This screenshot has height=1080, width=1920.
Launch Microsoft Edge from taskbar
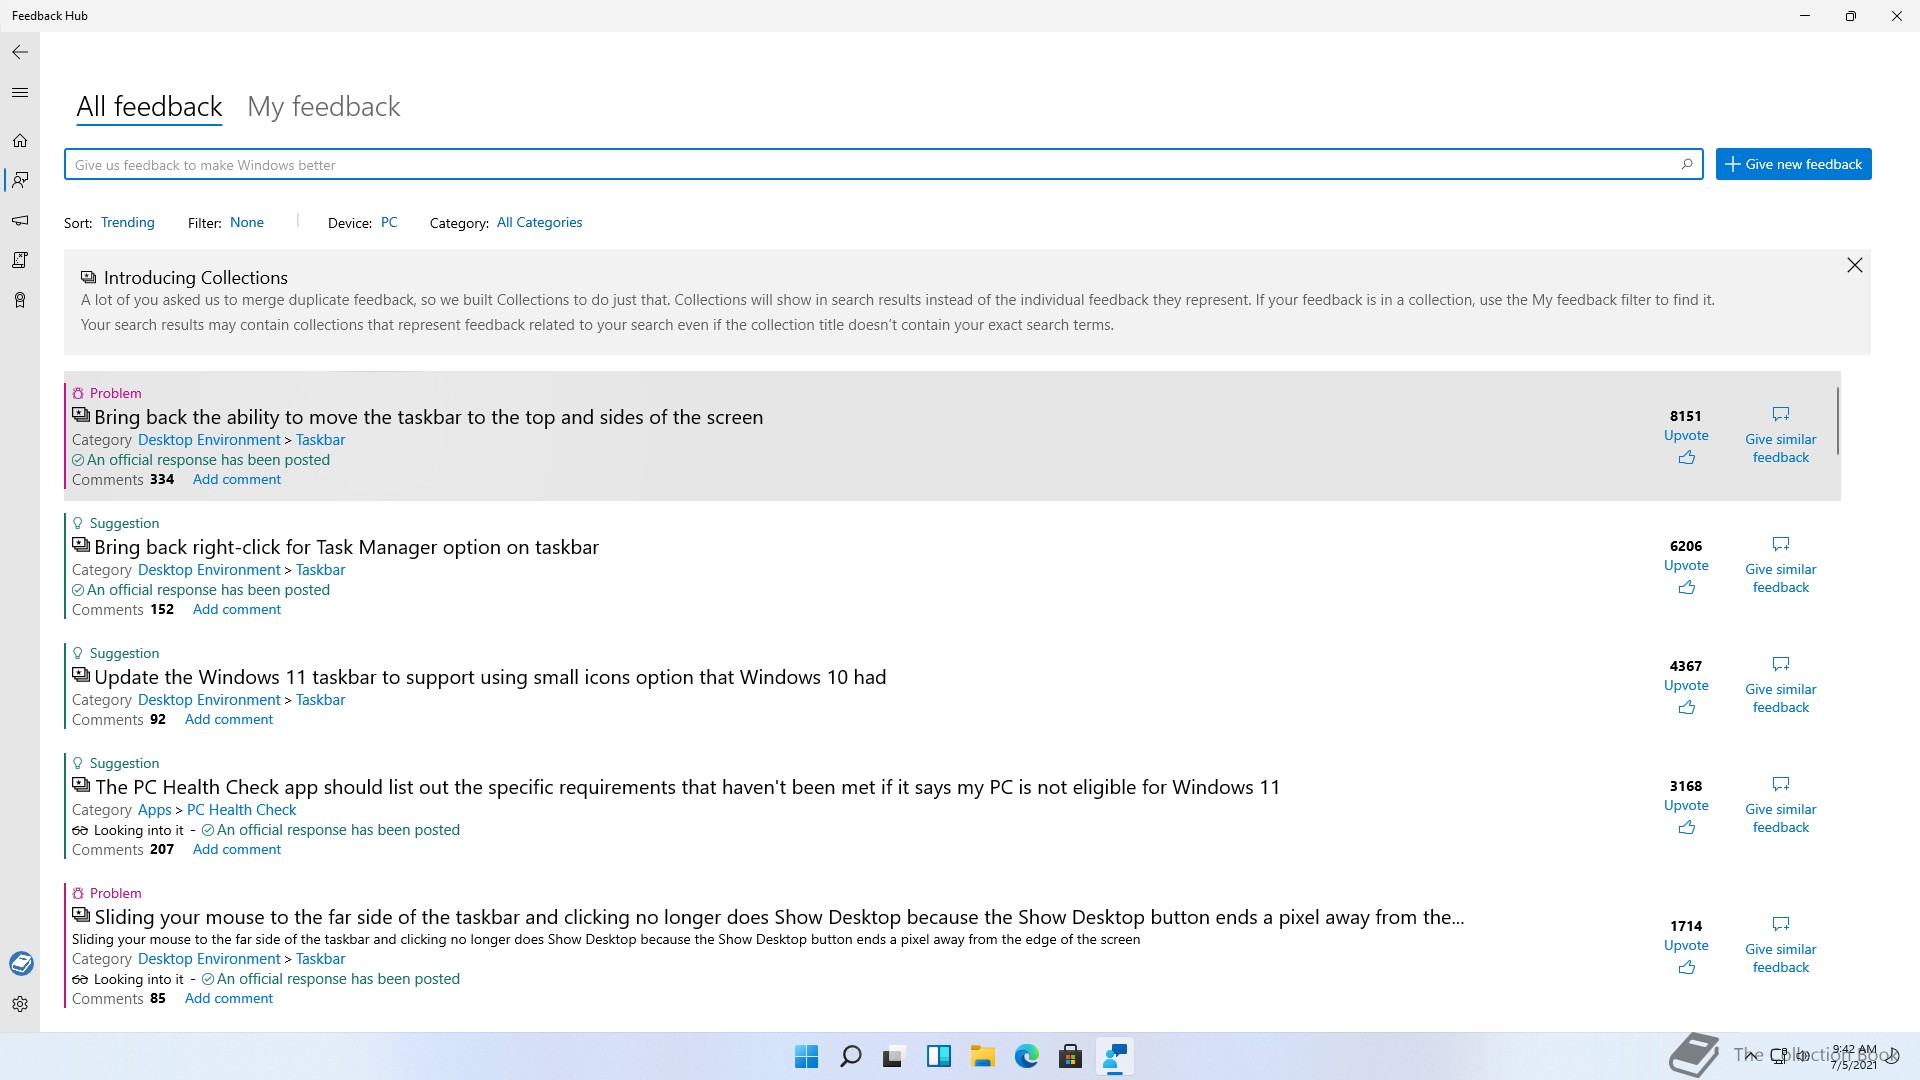[1027, 1057]
